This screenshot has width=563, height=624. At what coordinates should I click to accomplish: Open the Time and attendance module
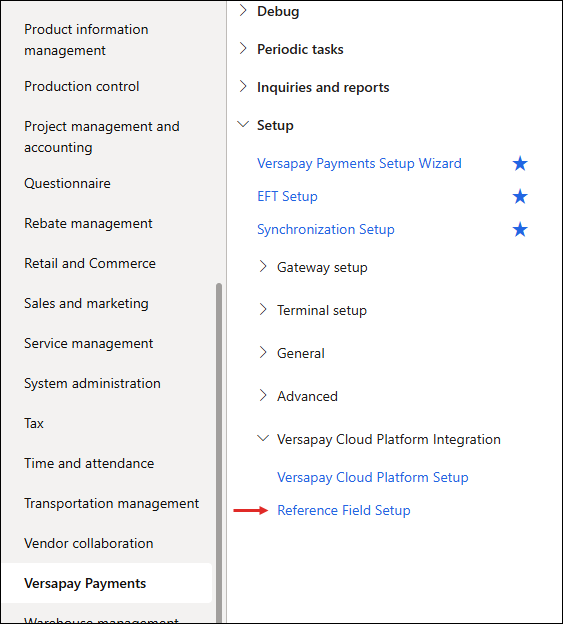(89, 464)
